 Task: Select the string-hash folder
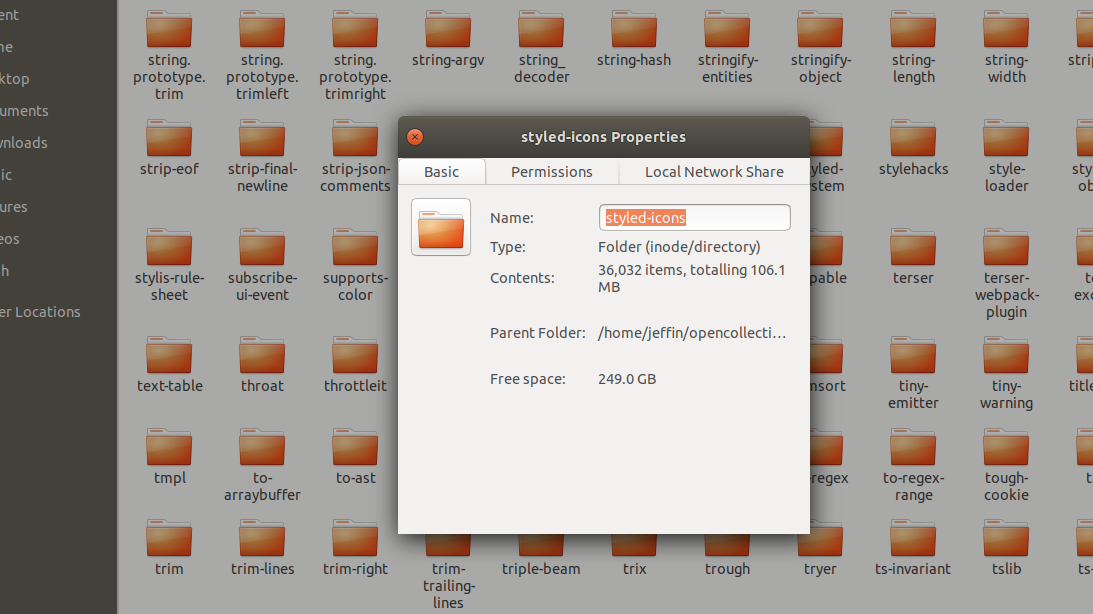(x=634, y=40)
